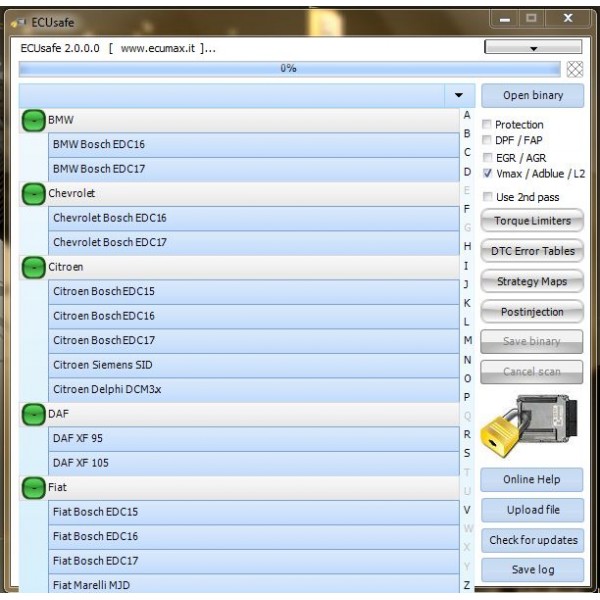Enable the DPF / FAP checkbox
The width and height of the screenshot is (600, 600).
pyautogui.click(x=487, y=140)
